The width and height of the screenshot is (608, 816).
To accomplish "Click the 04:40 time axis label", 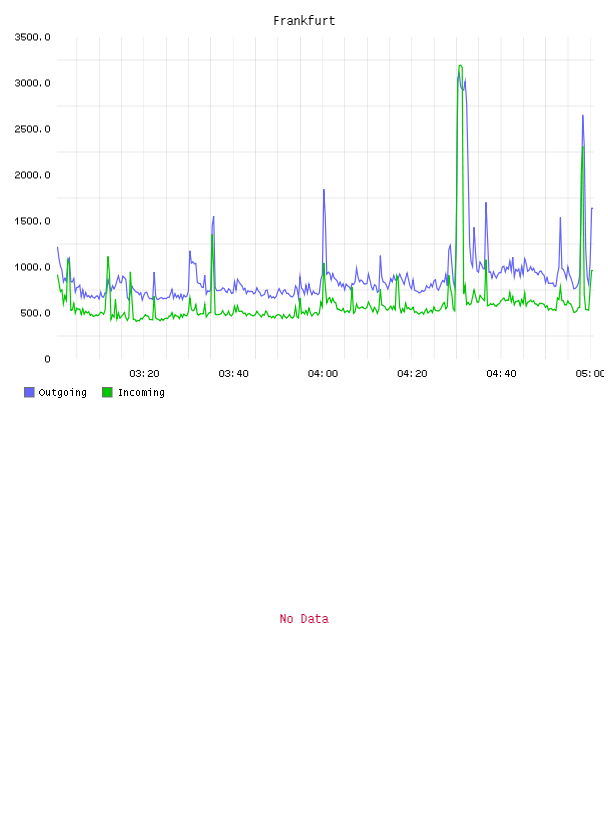I will click(x=501, y=374).
